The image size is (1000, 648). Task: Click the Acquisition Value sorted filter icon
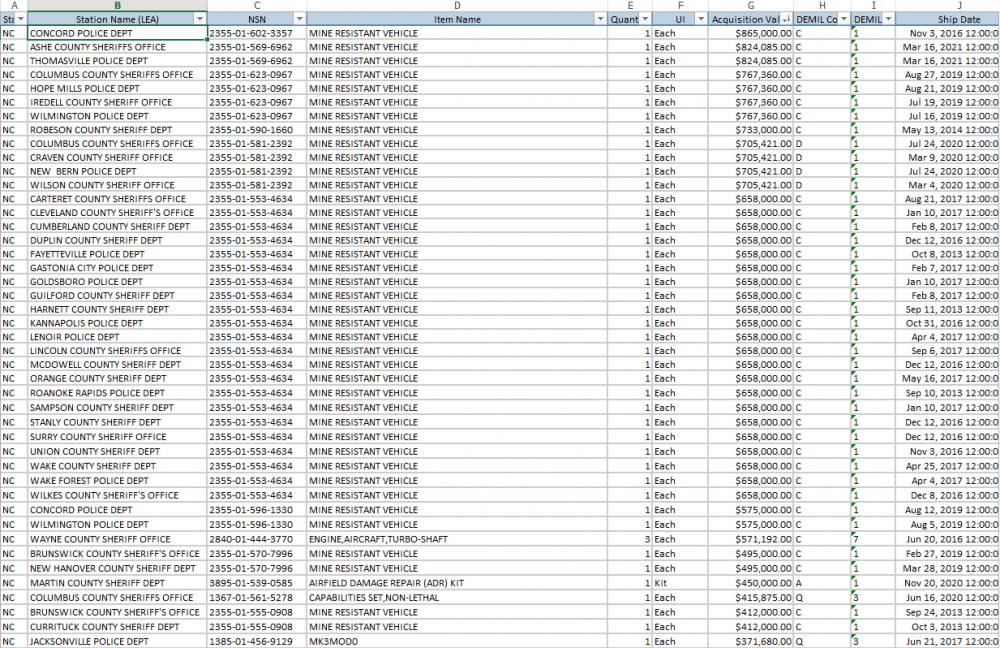tap(786, 19)
